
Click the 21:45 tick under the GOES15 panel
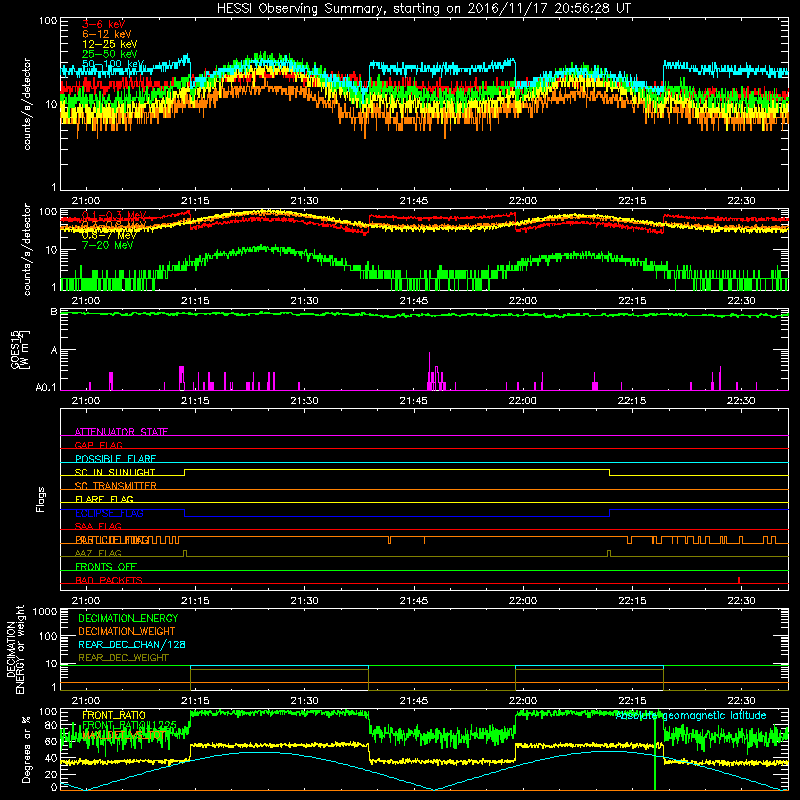[414, 401]
